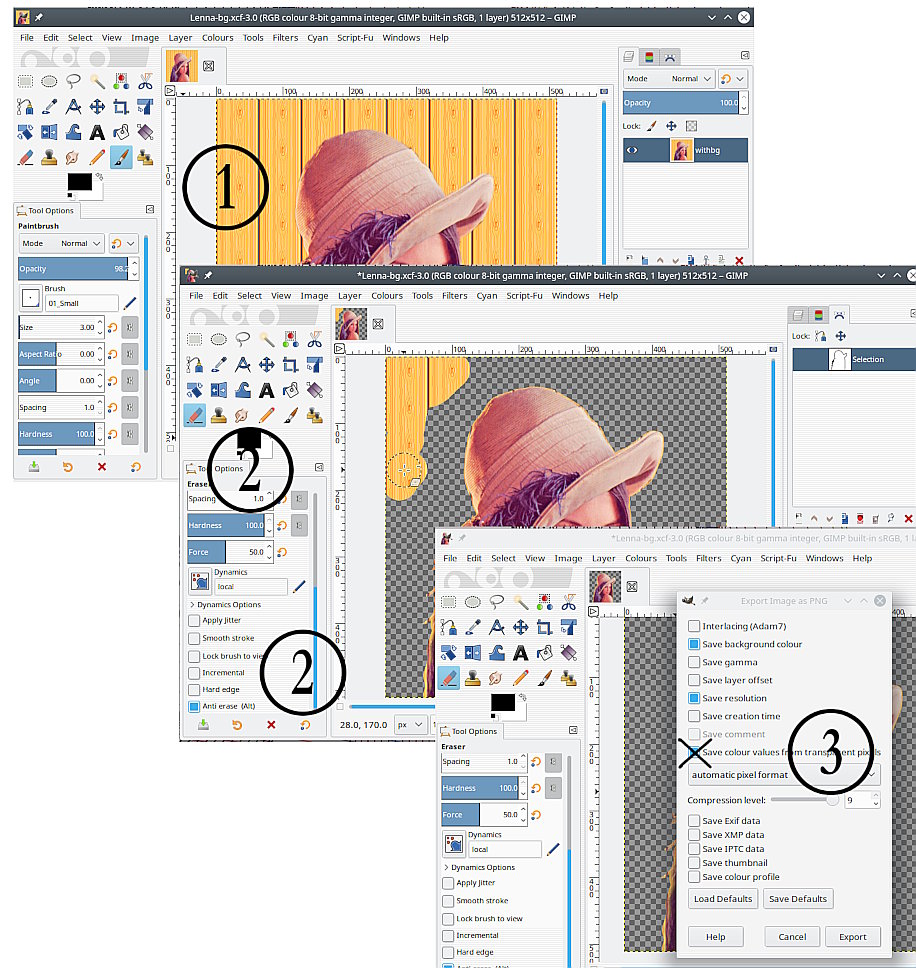Viewport: 916px width, 968px height.
Task: Check Save Exif data option
Action: tap(694, 820)
